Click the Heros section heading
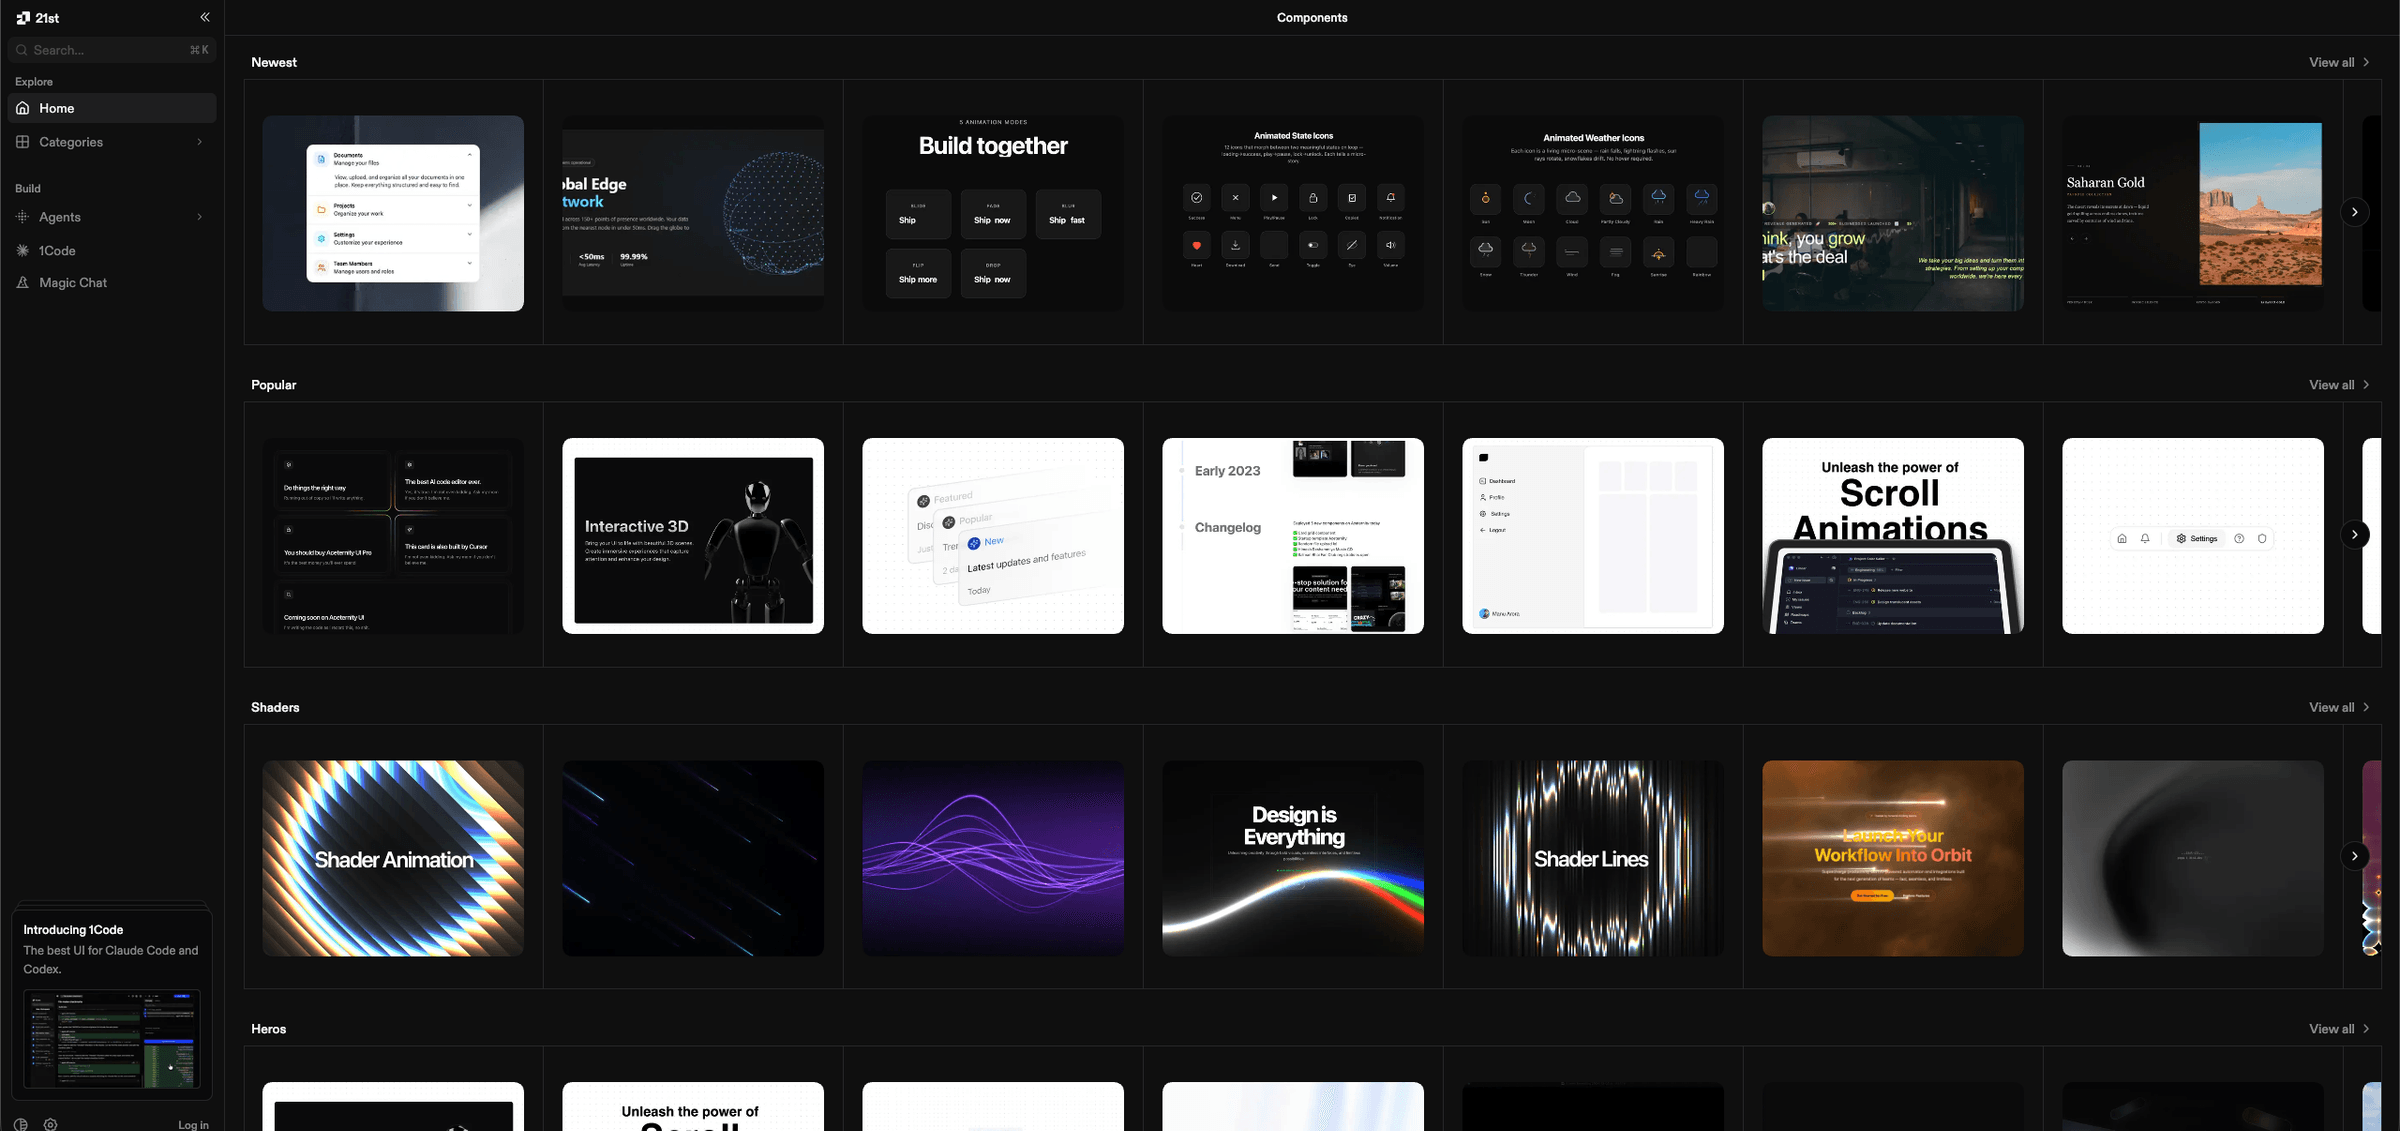The height and width of the screenshot is (1131, 2400). [269, 1029]
